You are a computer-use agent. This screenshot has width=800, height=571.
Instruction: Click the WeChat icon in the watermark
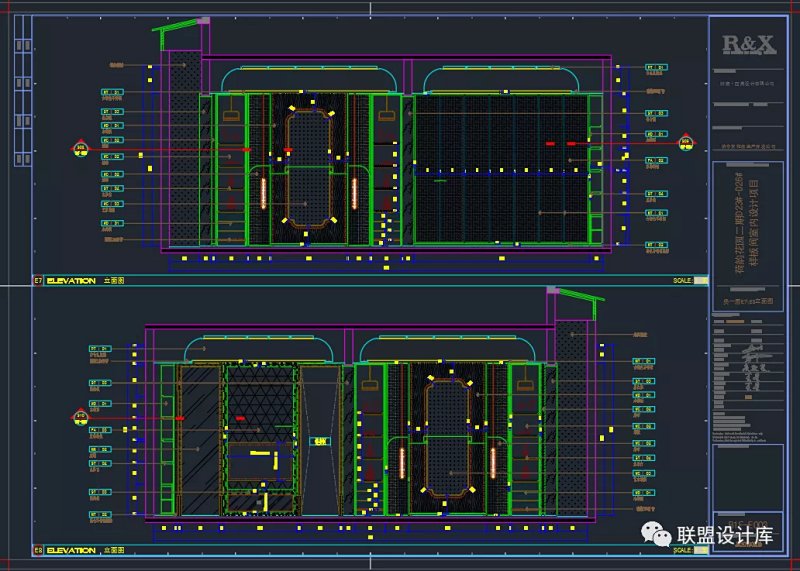660,535
